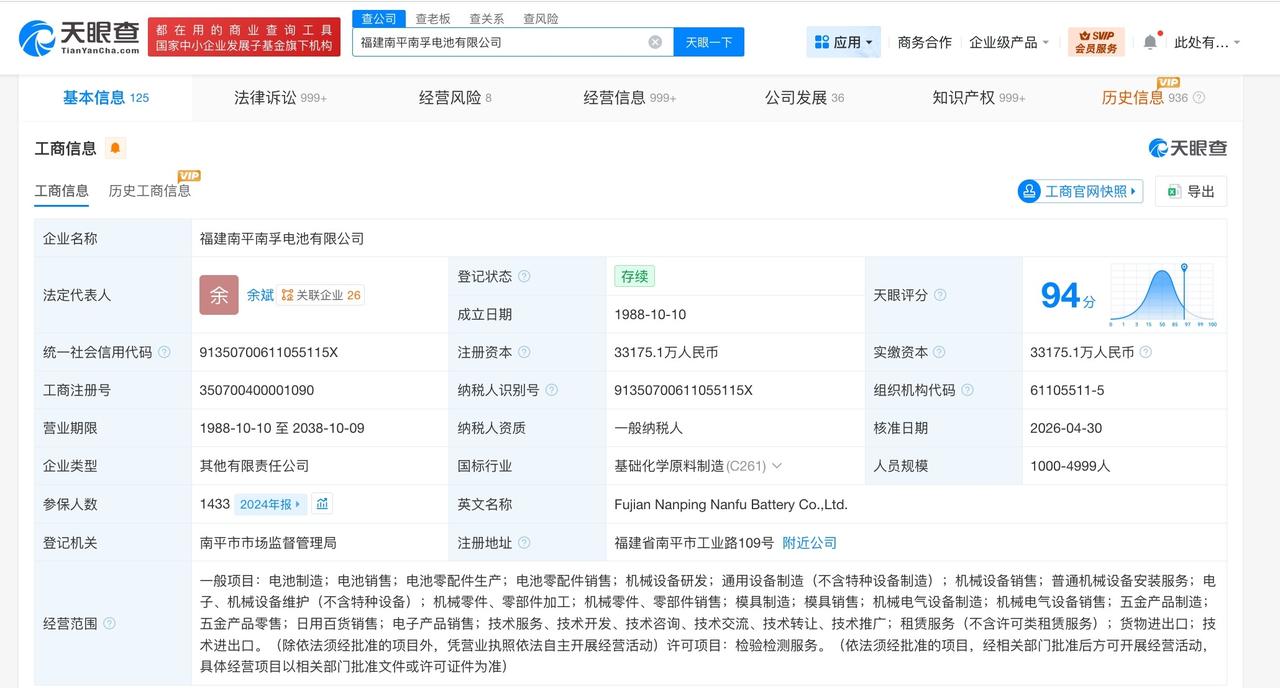This screenshot has height=688, width=1280.
Task: Click the 附近公司 link
Action: [809, 543]
